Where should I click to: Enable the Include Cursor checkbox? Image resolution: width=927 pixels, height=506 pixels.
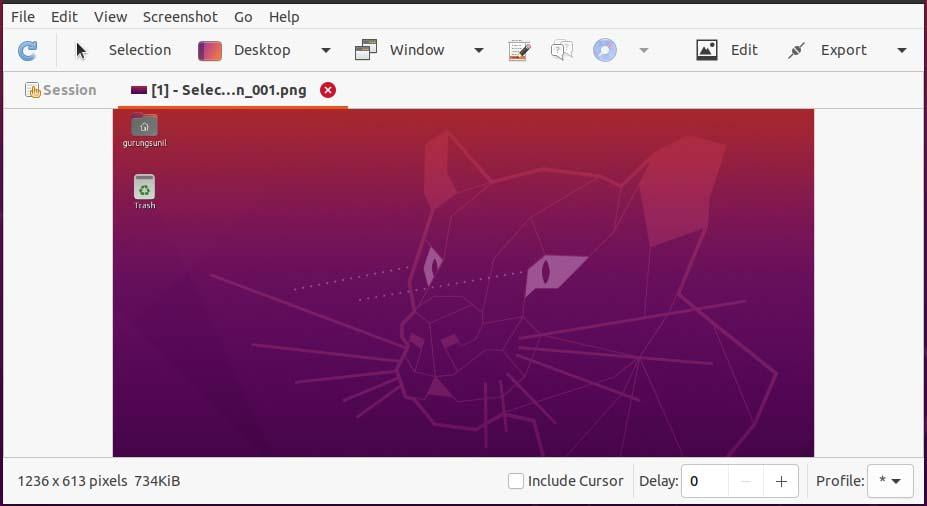point(516,481)
